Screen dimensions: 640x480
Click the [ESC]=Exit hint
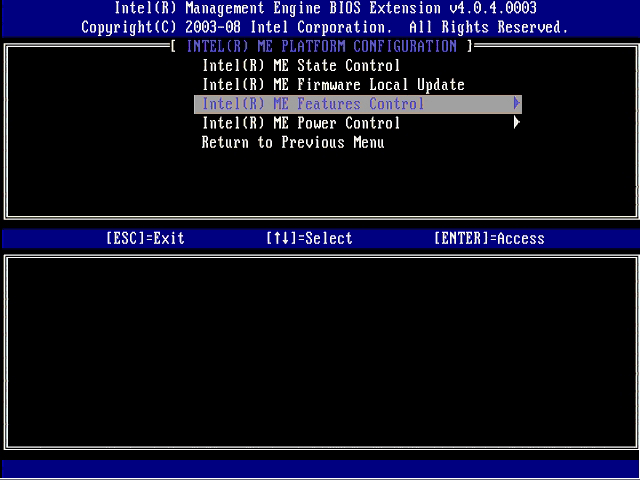point(145,238)
